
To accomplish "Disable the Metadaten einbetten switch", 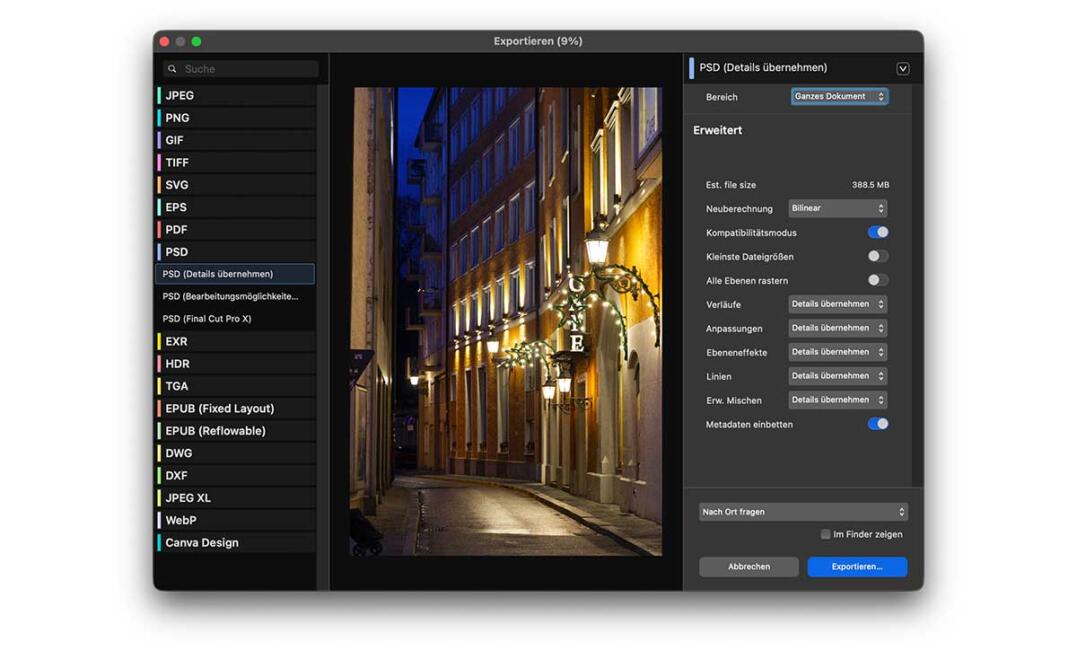I will click(x=877, y=424).
